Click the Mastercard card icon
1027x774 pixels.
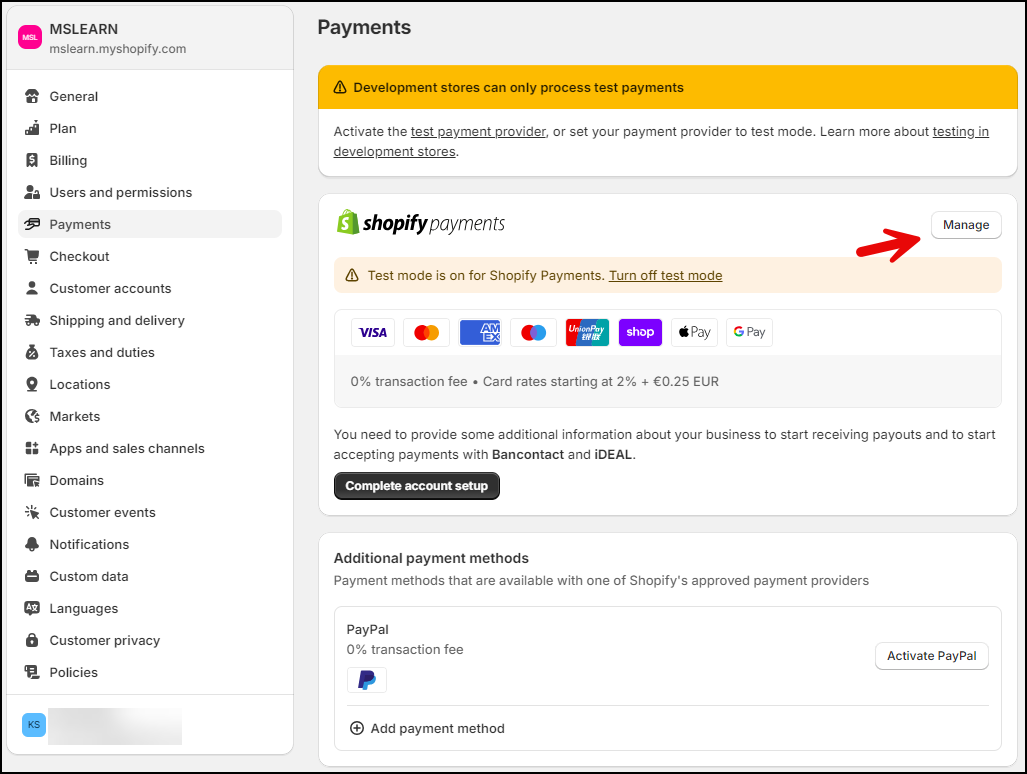click(426, 333)
